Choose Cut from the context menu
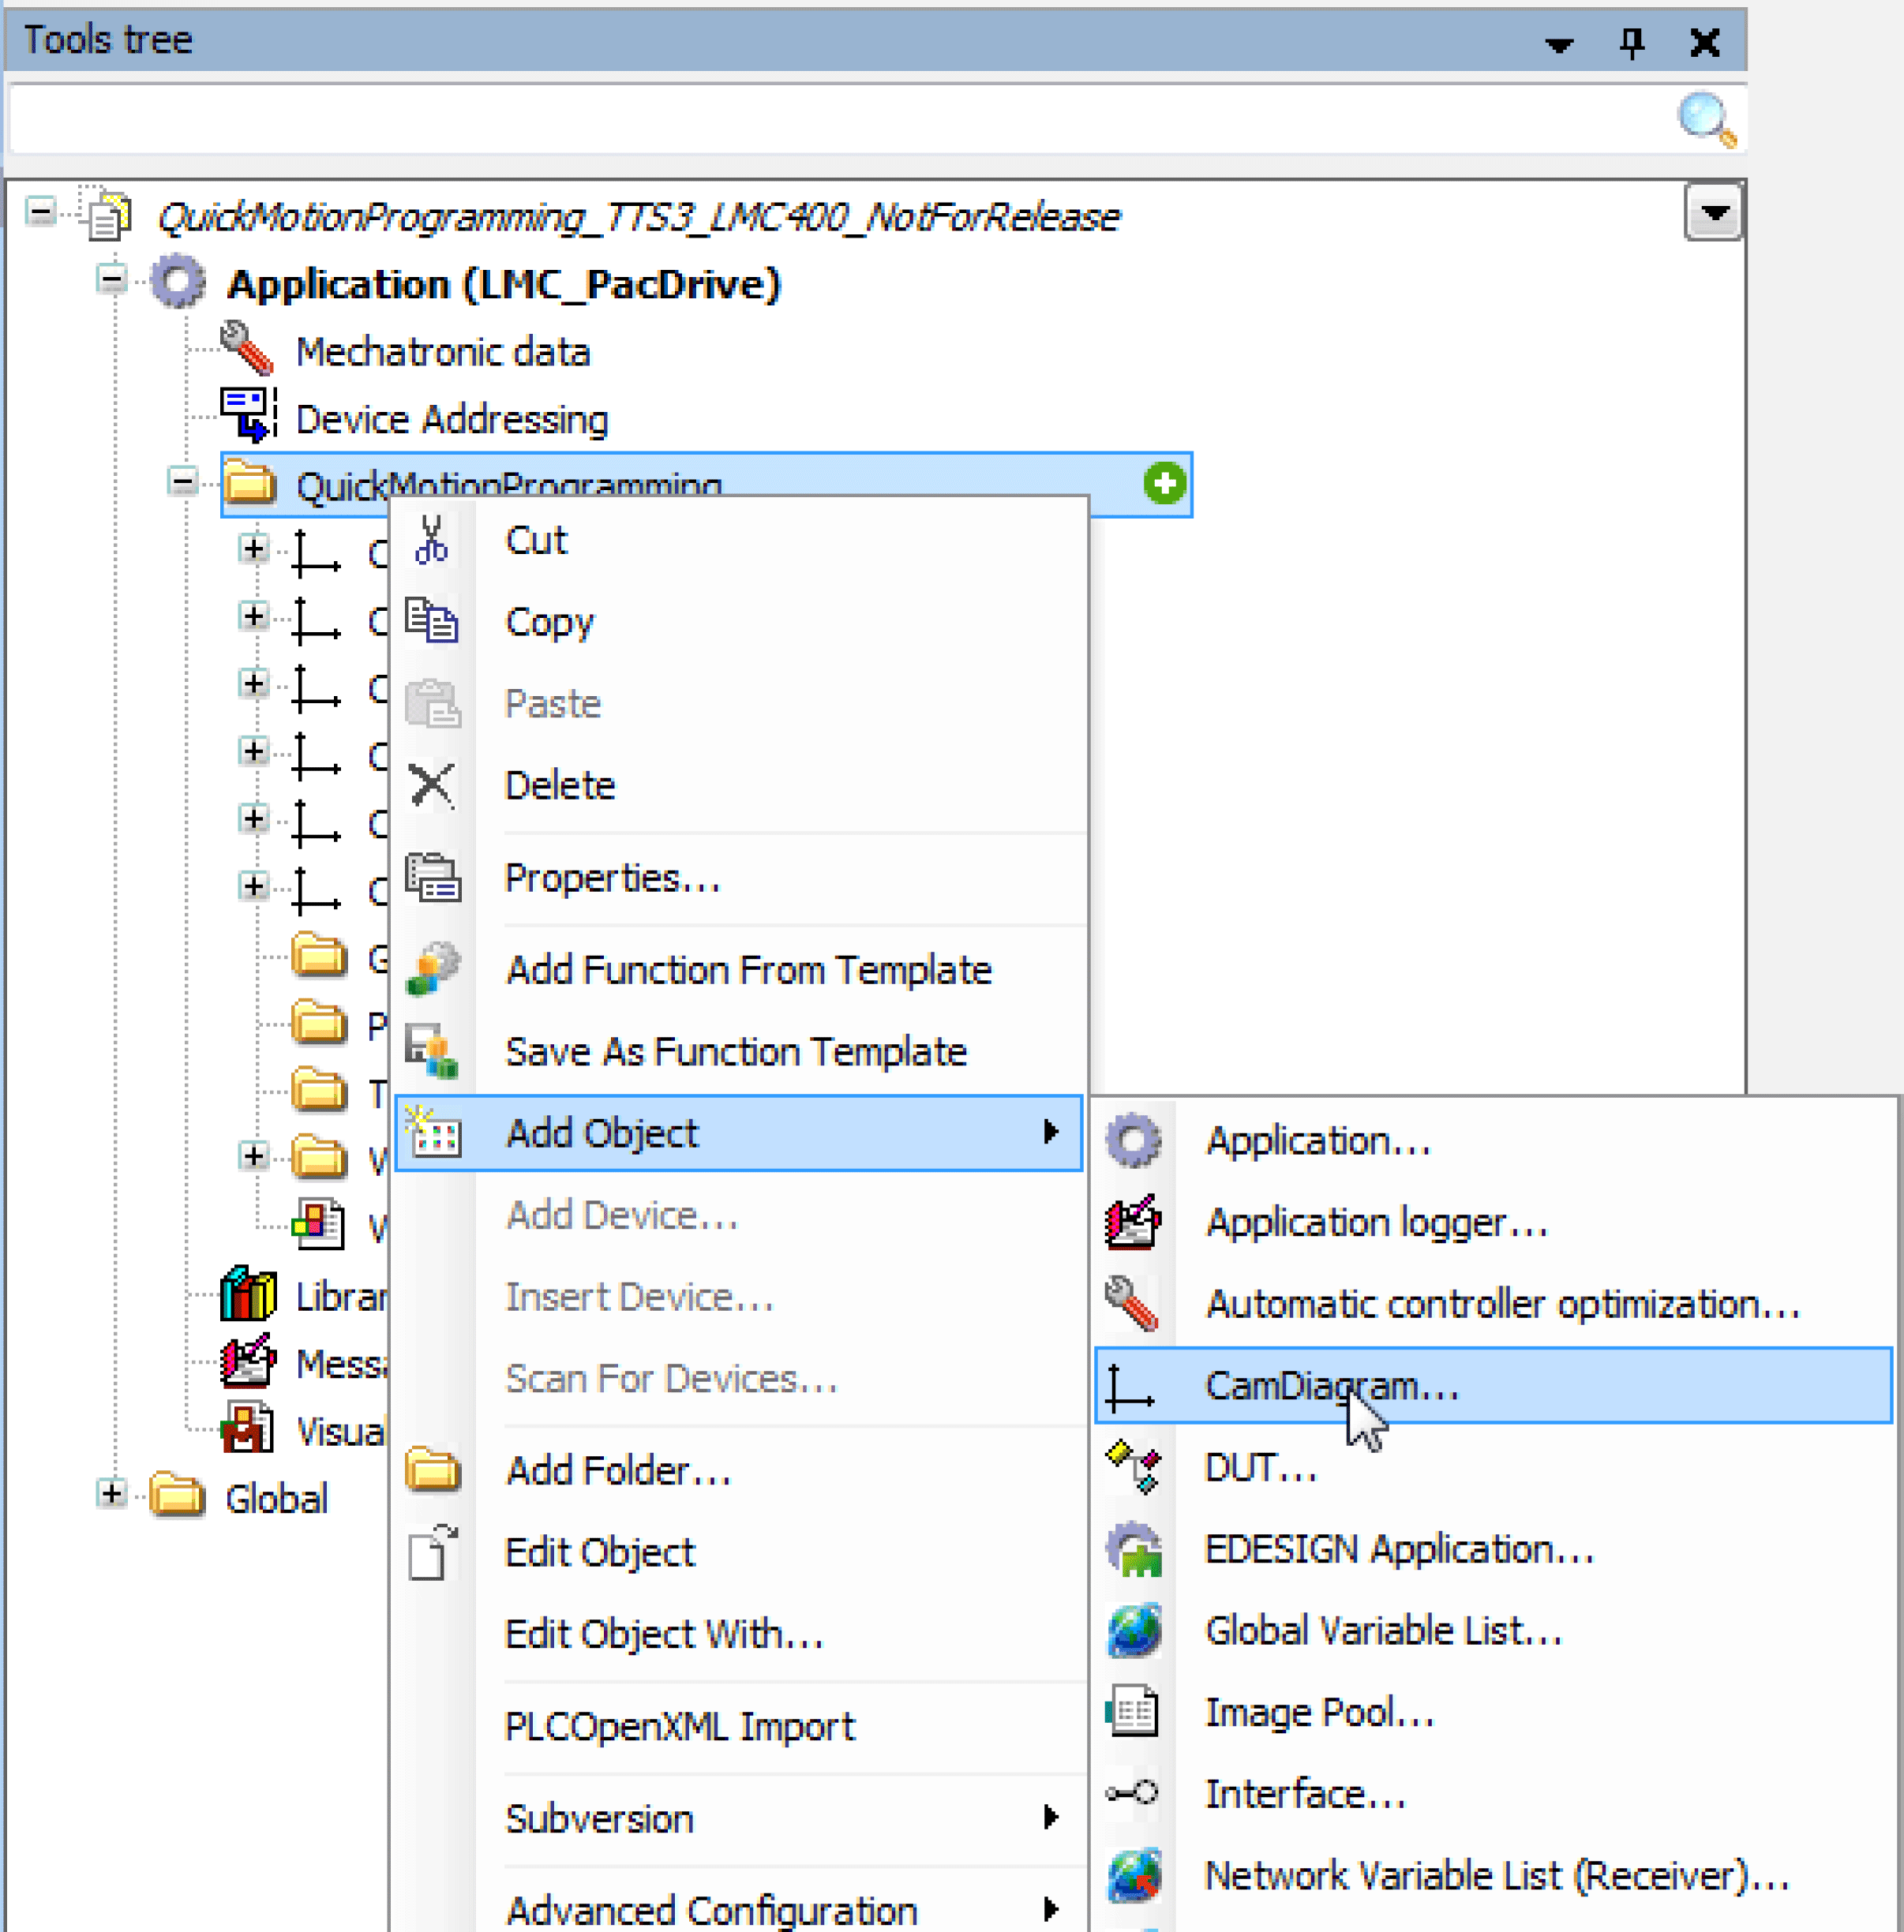The width and height of the screenshot is (1904, 1932). coord(738,541)
